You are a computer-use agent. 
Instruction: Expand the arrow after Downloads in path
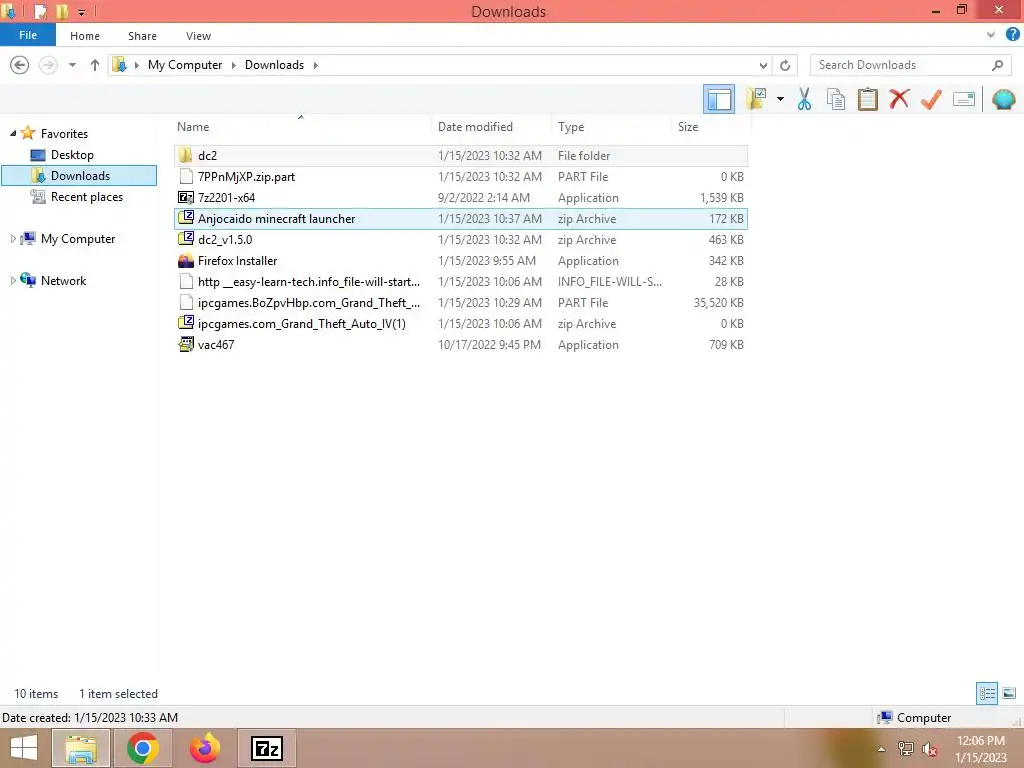[x=315, y=65]
